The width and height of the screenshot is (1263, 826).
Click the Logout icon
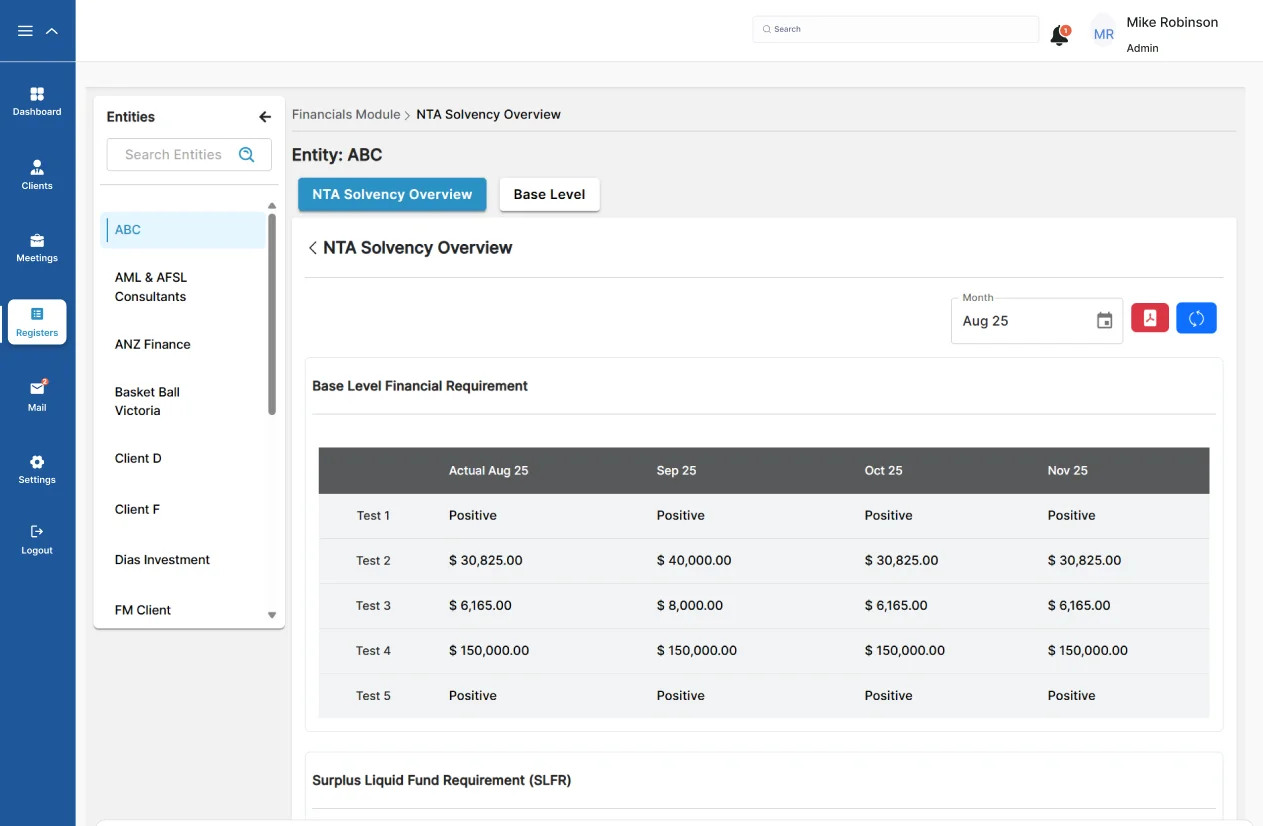pyautogui.click(x=37, y=538)
